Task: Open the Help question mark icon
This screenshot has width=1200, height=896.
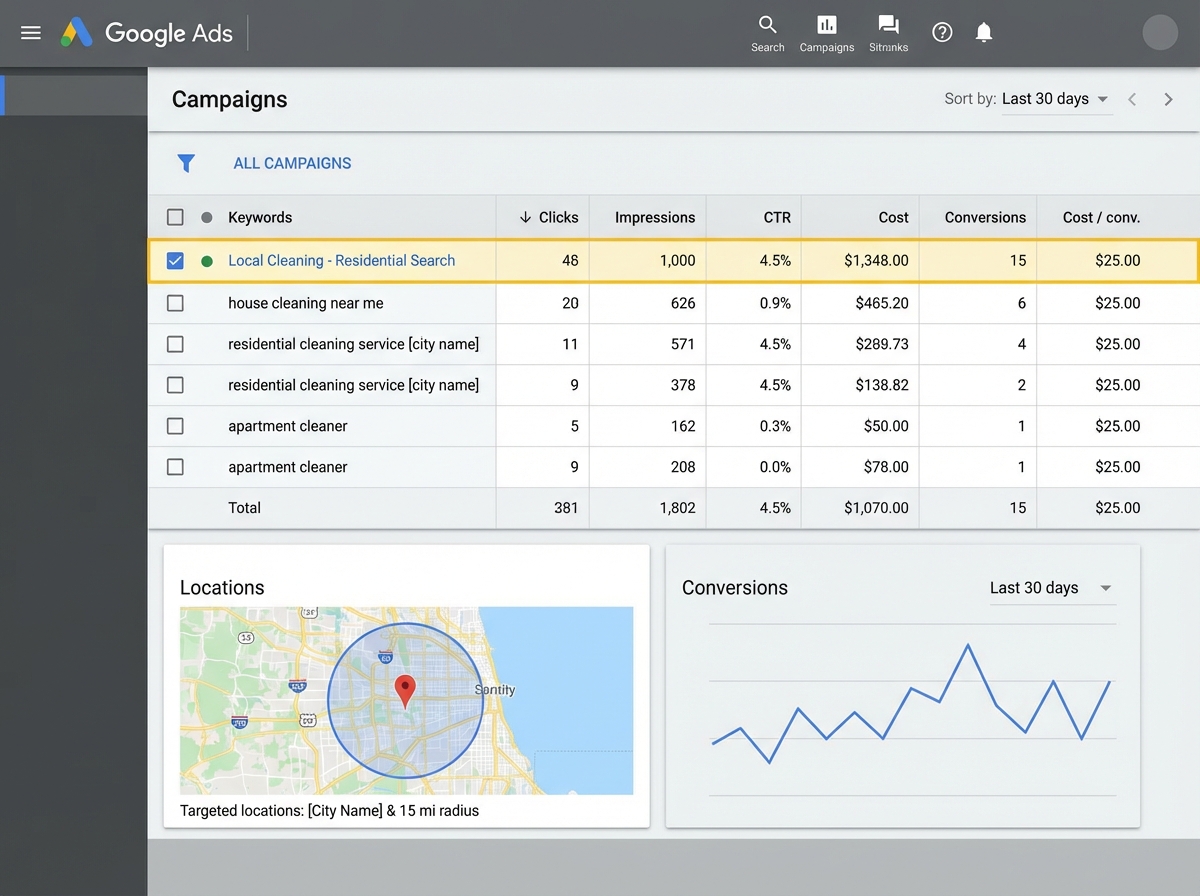Action: coord(941,31)
